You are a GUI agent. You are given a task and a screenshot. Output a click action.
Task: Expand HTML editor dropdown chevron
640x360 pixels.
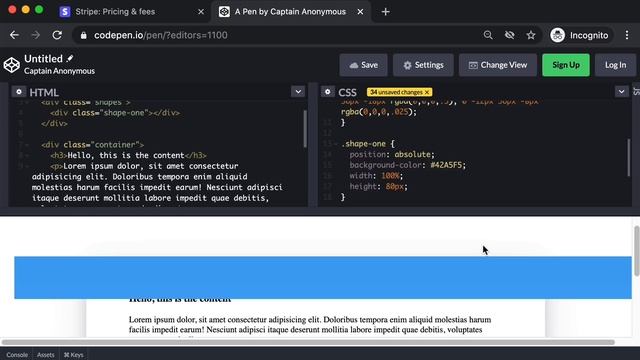298,91
